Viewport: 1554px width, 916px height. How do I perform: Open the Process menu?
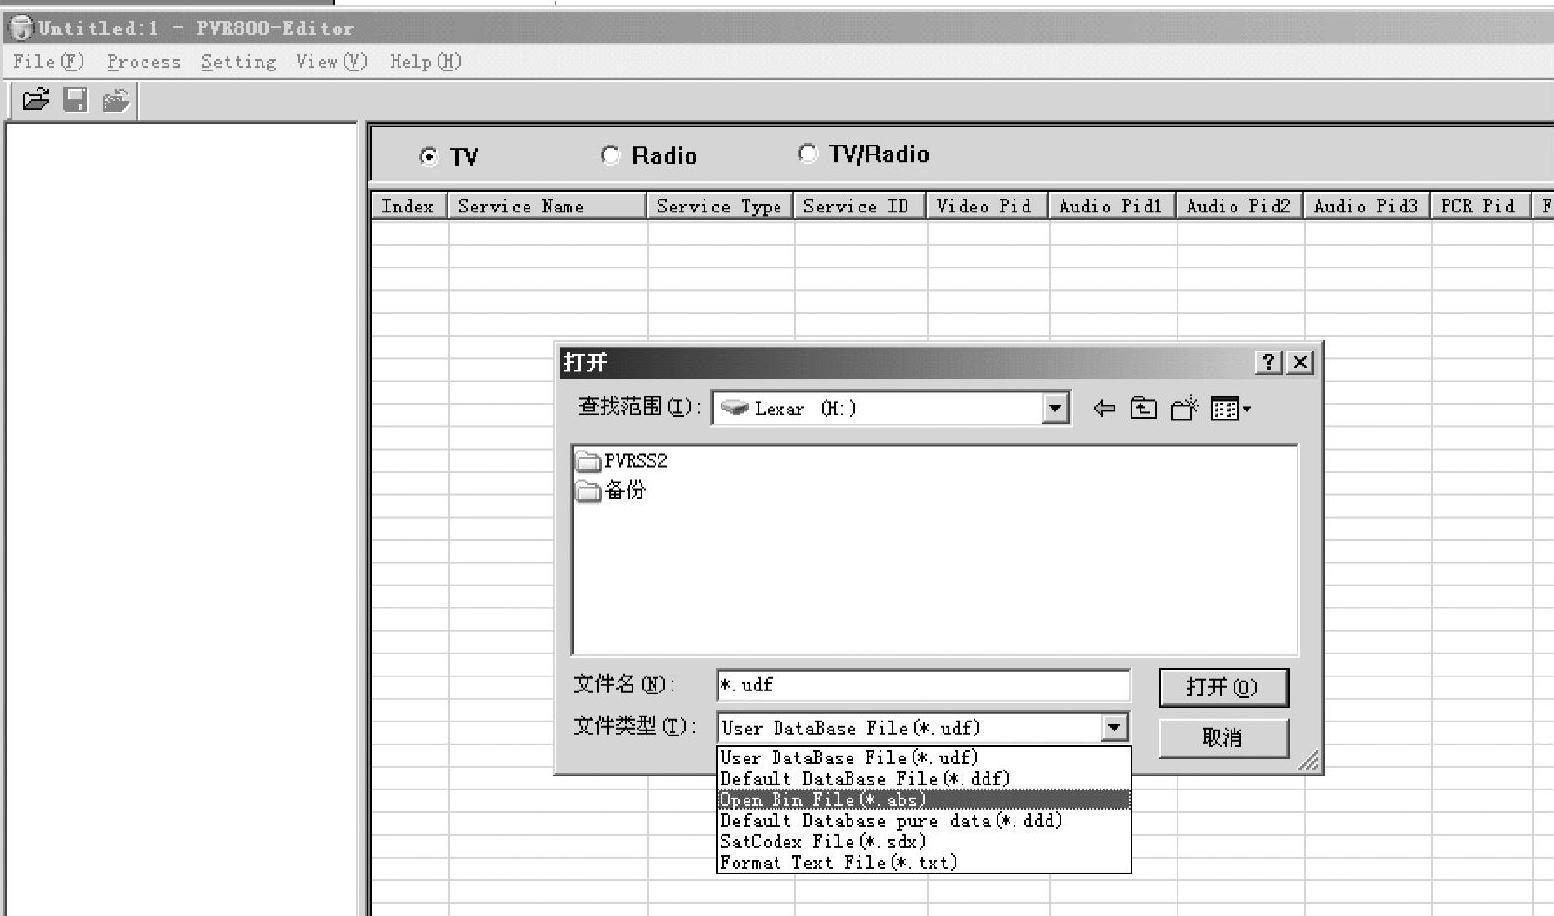(x=144, y=62)
